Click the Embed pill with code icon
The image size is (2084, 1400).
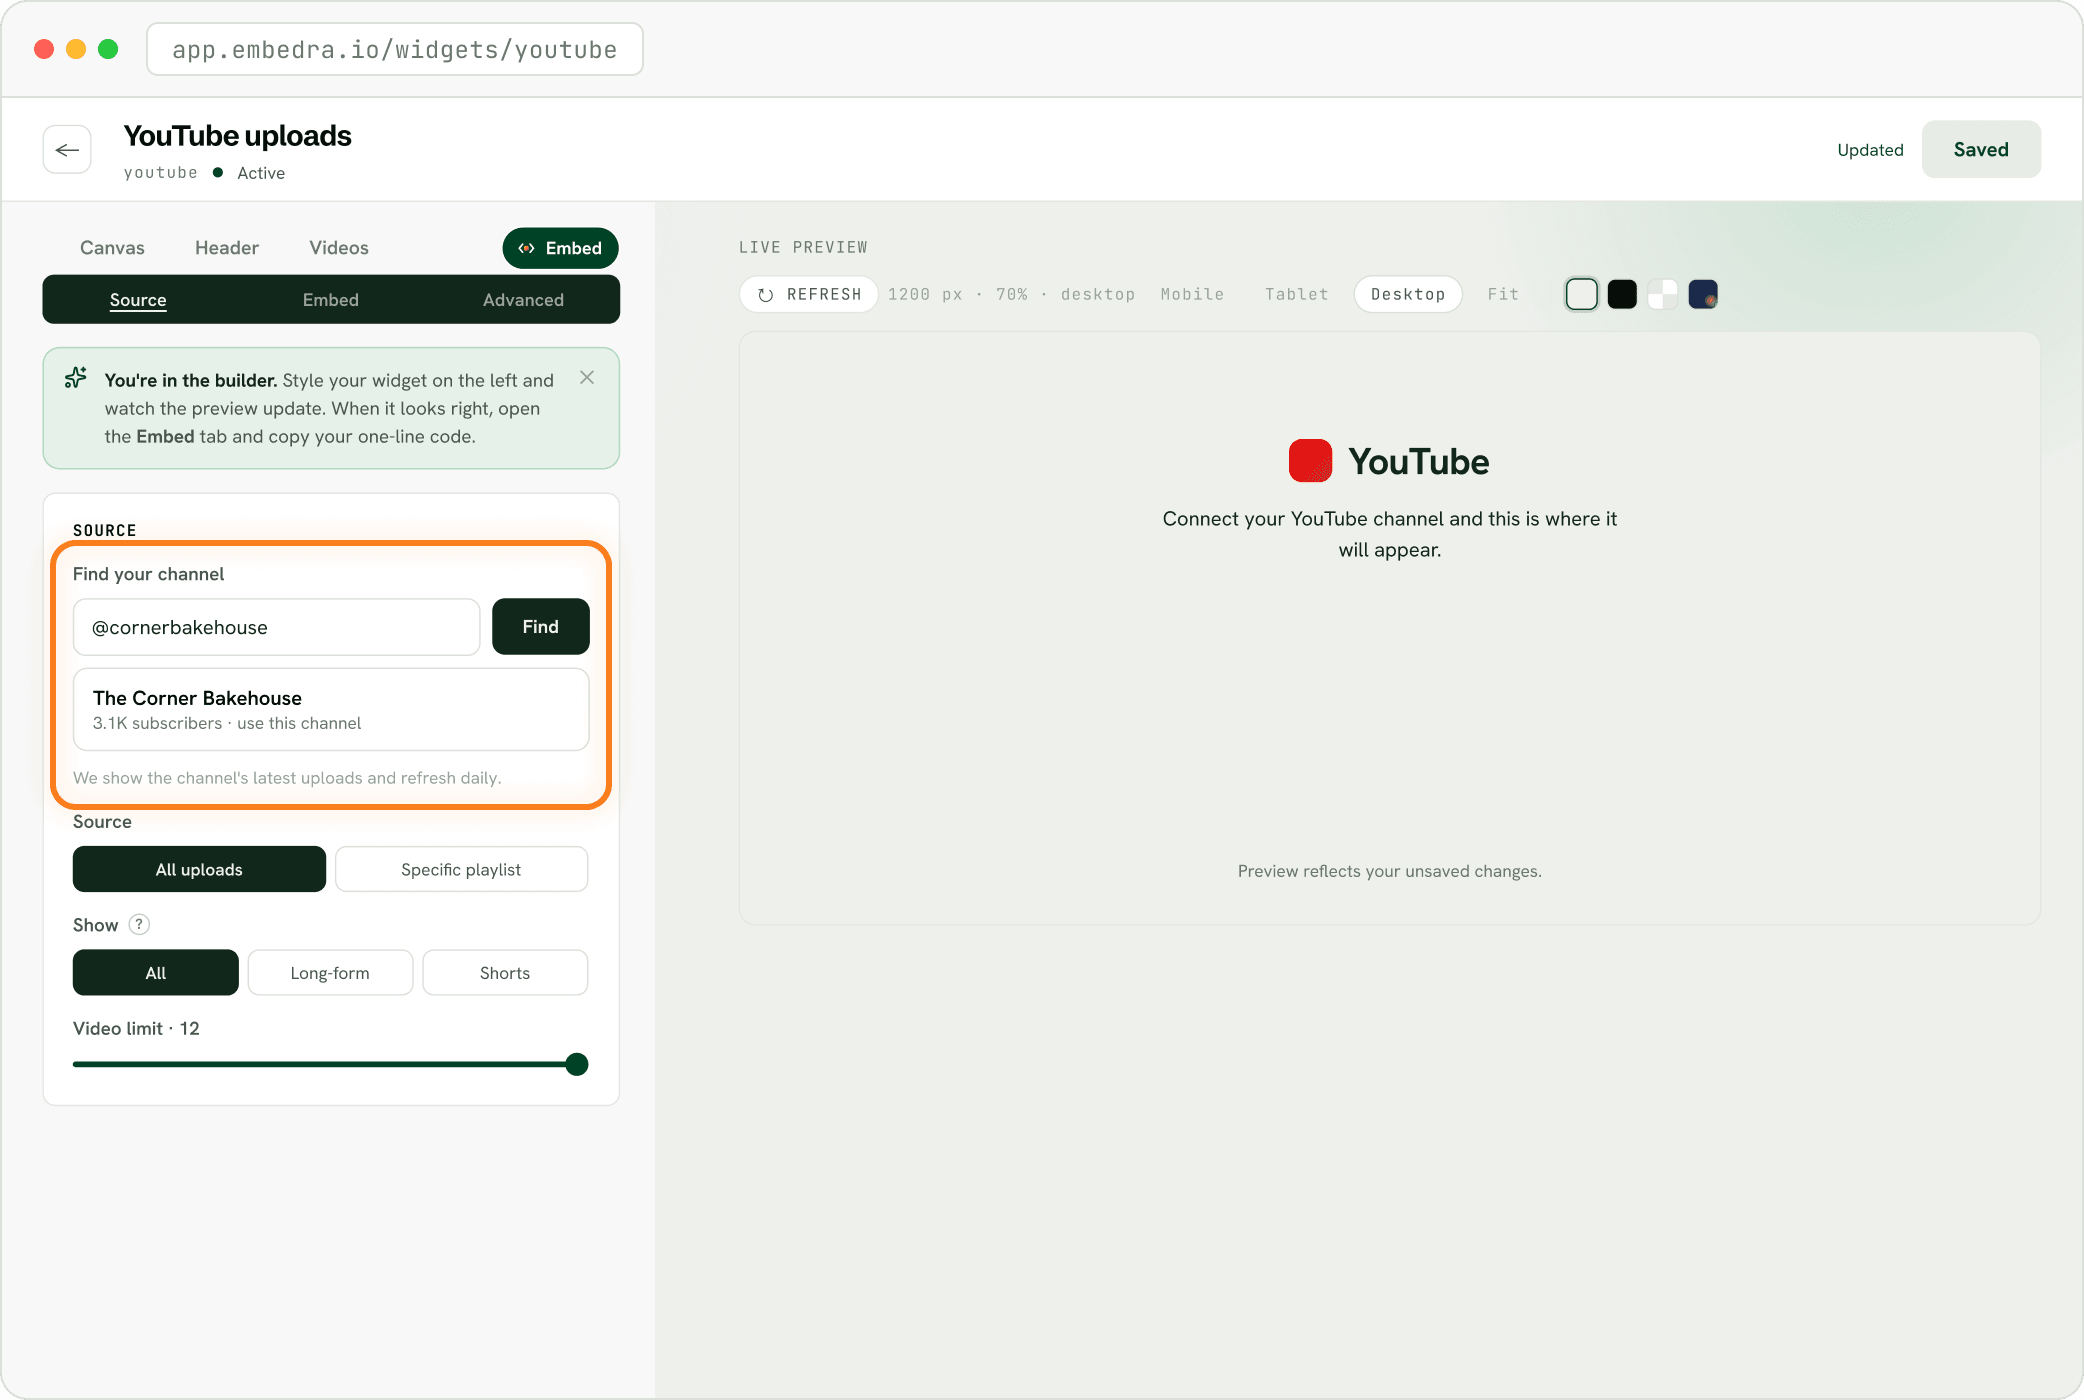coord(560,248)
